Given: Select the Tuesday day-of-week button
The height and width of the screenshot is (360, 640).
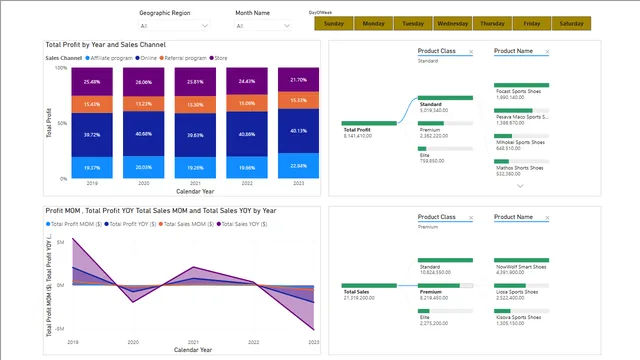Looking at the screenshot, I should [x=413, y=24].
